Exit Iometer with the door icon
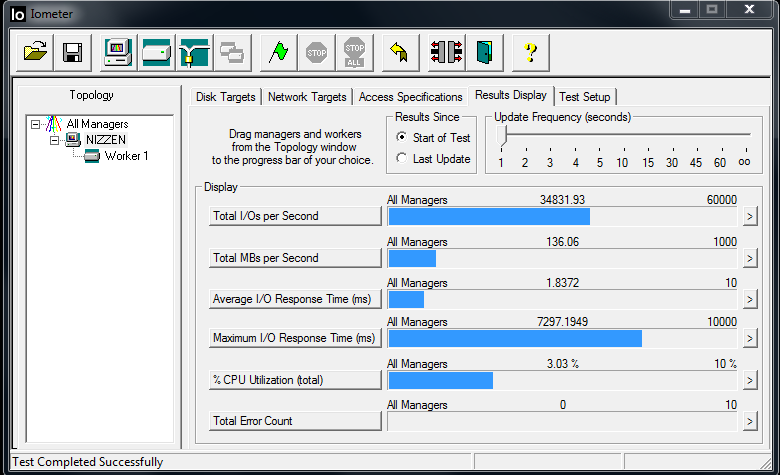The height and width of the screenshot is (475, 780). coord(485,53)
